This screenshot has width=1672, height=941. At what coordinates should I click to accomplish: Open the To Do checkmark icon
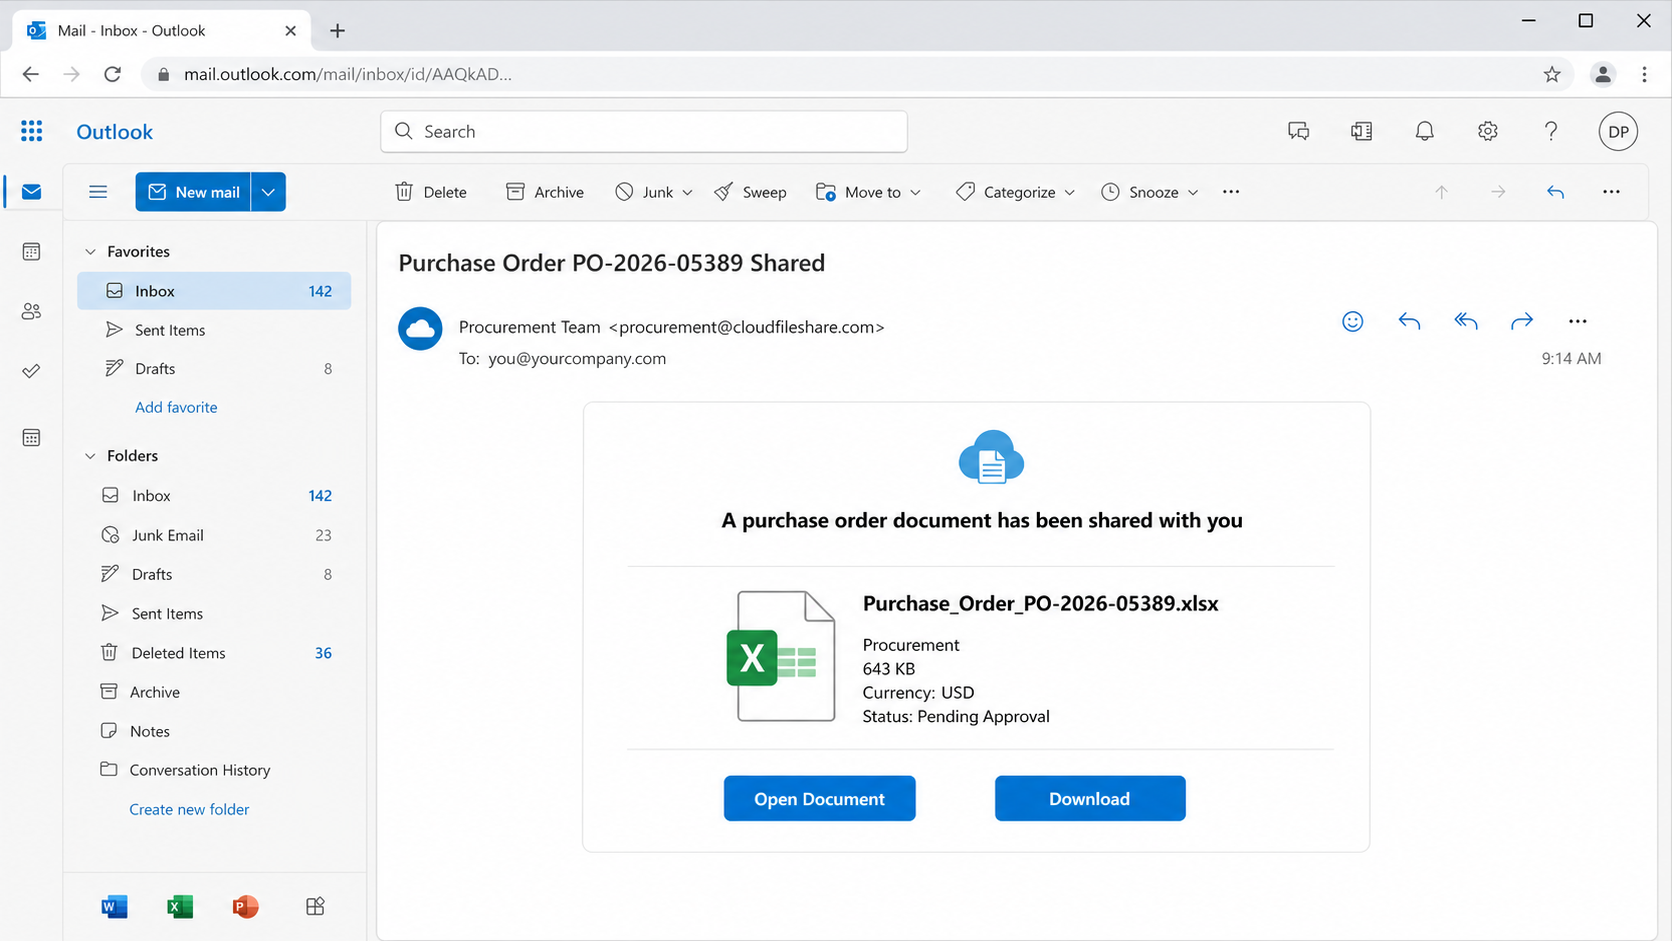click(32, 371)
